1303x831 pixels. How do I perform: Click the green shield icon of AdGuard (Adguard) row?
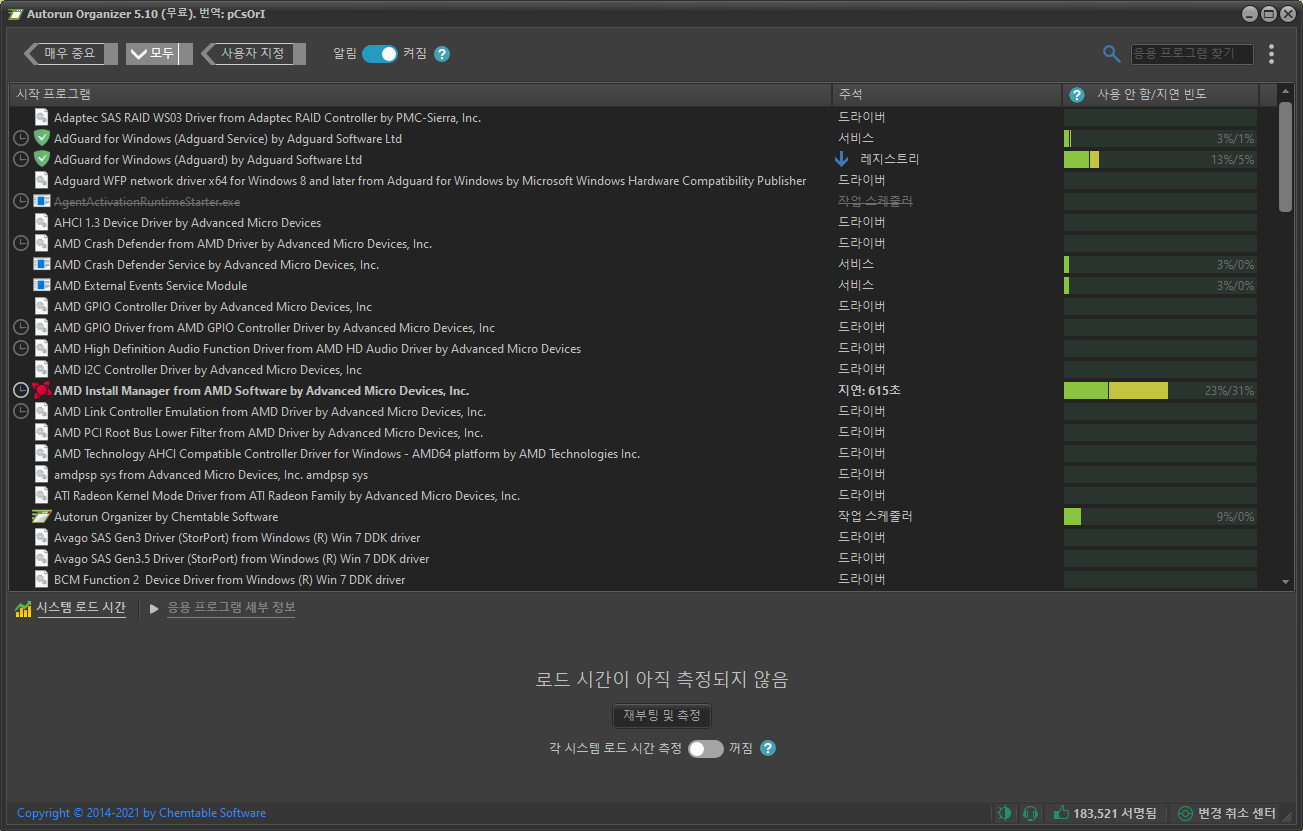[42, 159]
